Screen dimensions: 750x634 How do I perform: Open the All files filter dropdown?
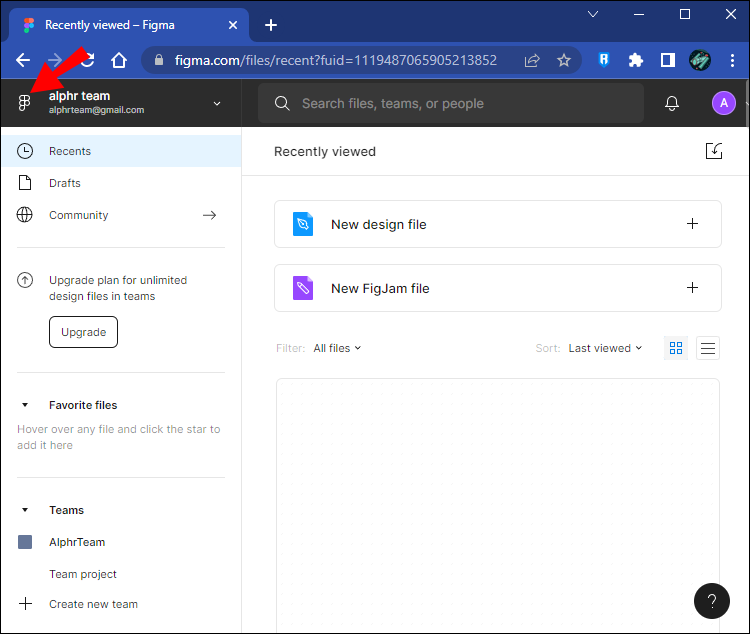(337, 348)
